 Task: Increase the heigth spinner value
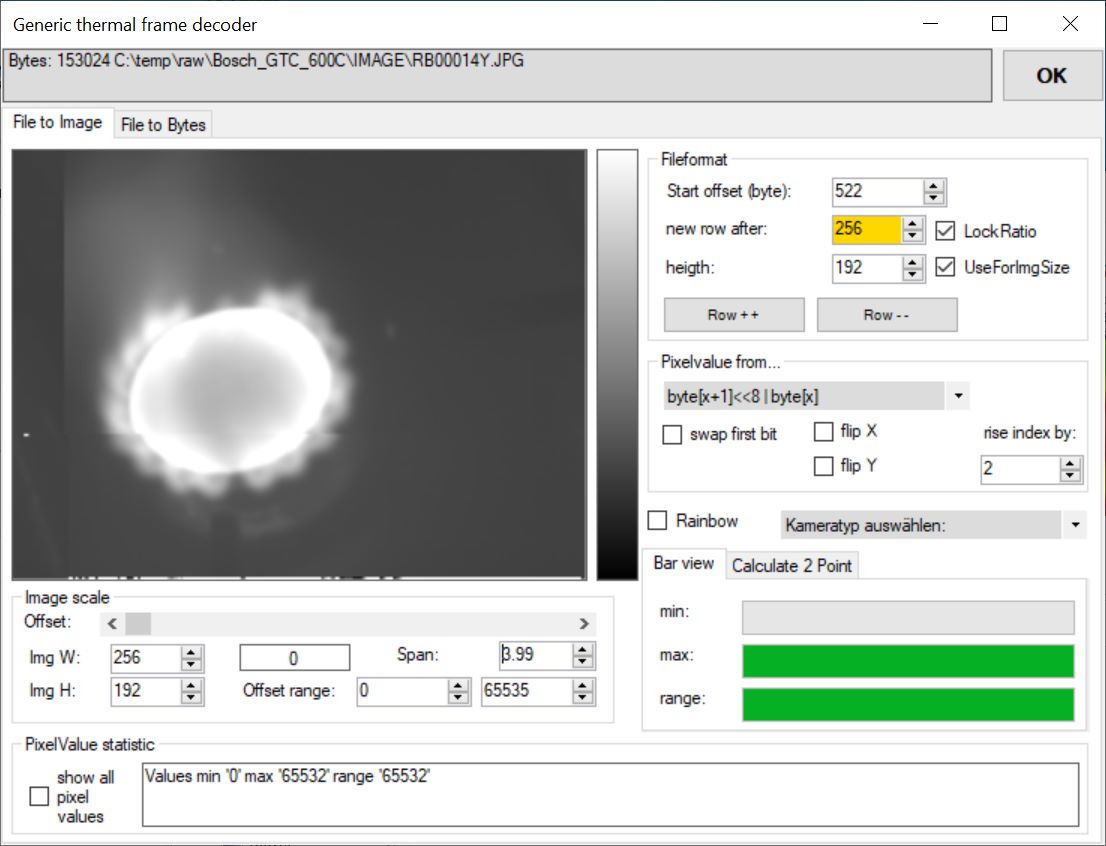(x=912, y=262)
